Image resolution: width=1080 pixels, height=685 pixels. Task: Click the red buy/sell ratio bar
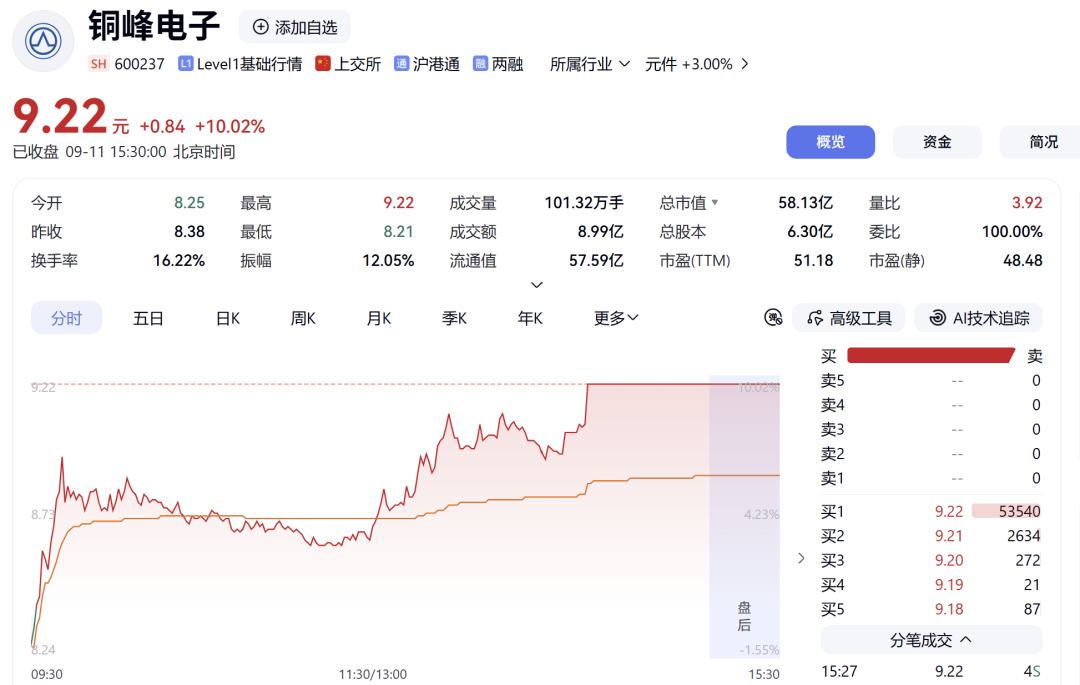[931, 355]
